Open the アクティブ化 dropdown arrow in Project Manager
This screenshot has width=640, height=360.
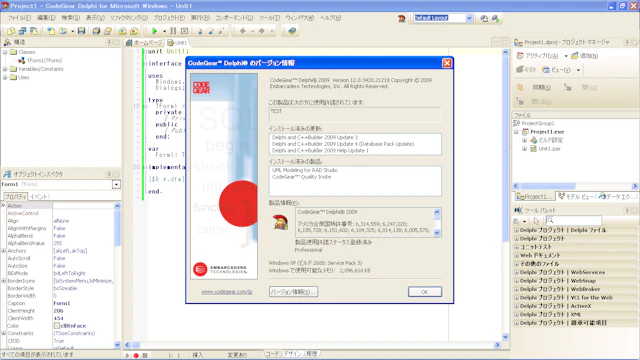(566, 56)
